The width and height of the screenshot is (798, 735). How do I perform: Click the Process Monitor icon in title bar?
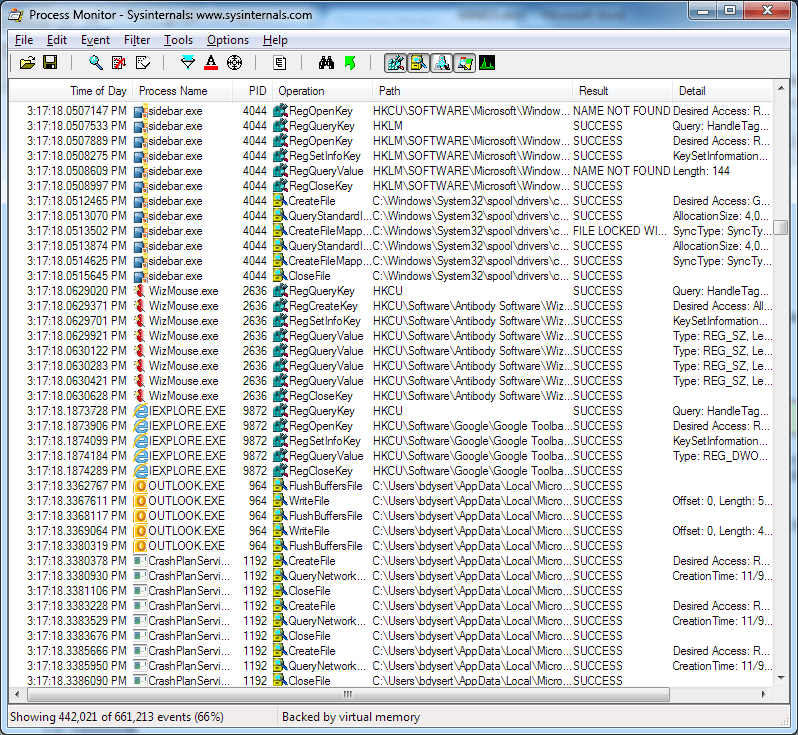(x=16, y=15)
